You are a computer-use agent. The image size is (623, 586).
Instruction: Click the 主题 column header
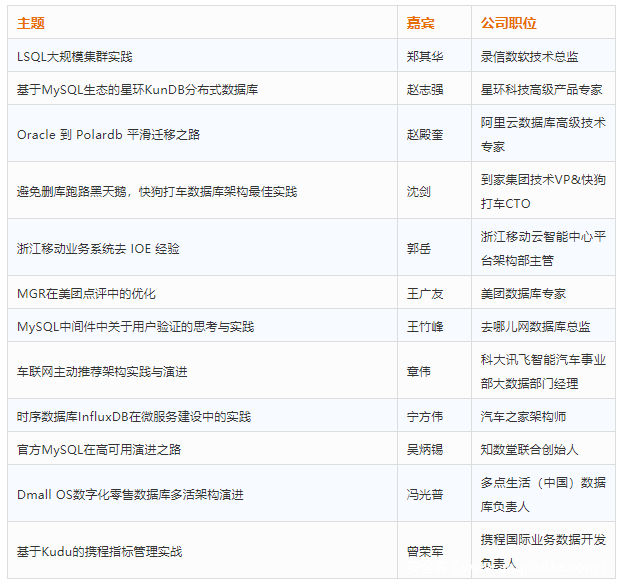pyautogui.click(x=31, y=23)
